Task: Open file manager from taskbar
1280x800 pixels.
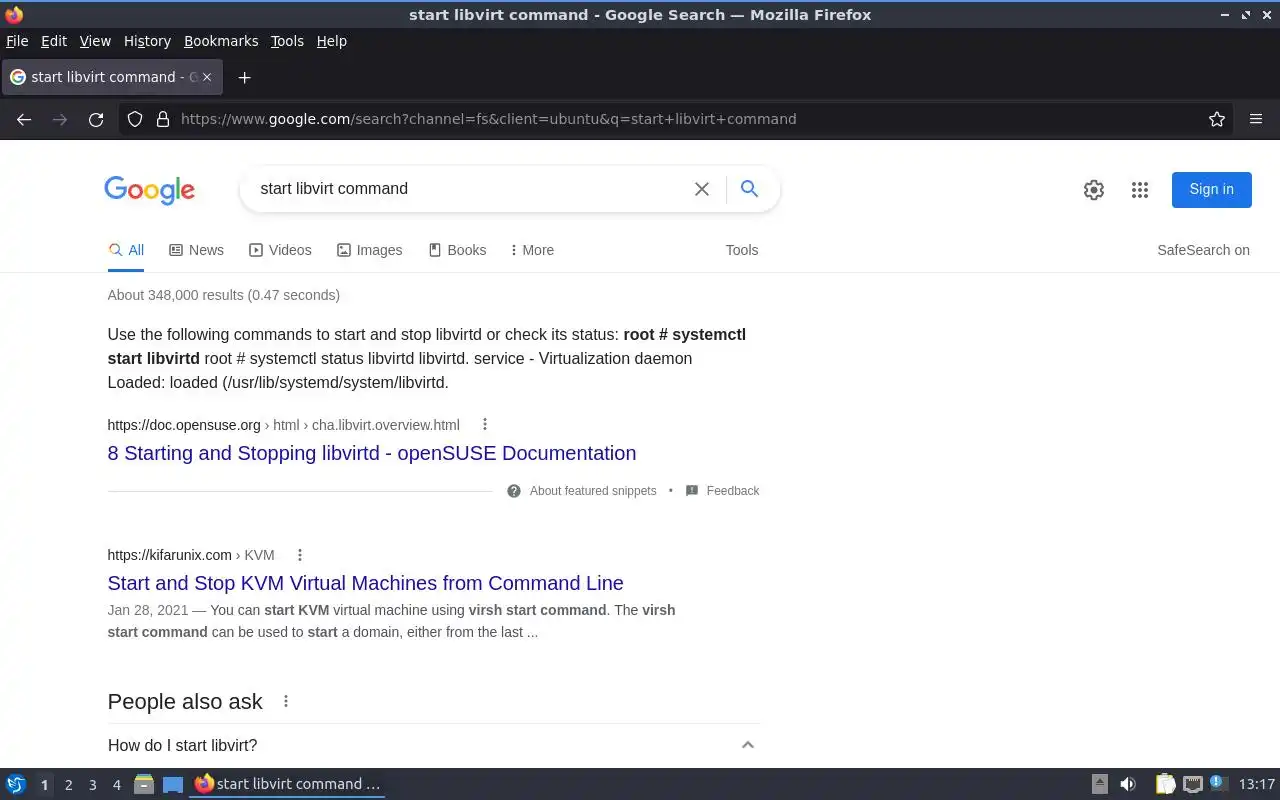Action: tap(144, 784)
